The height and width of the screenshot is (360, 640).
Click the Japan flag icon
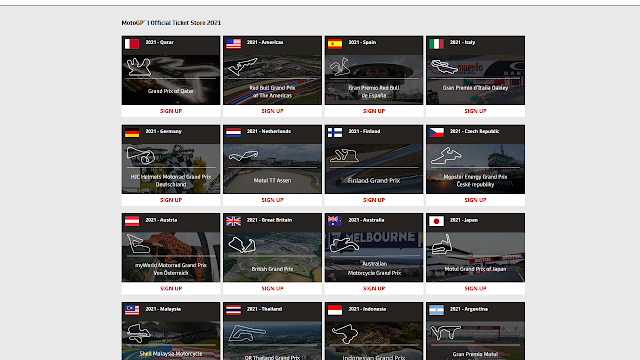click(436, 221)
